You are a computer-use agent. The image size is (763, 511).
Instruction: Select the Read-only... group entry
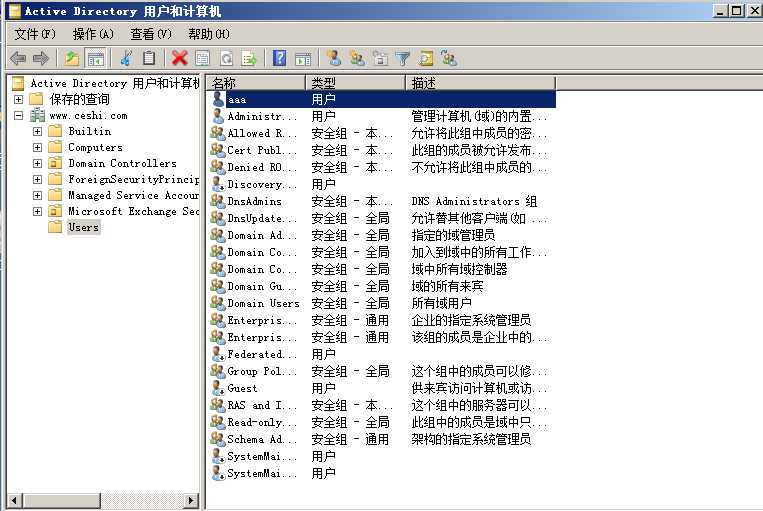(x=262, y=422)
